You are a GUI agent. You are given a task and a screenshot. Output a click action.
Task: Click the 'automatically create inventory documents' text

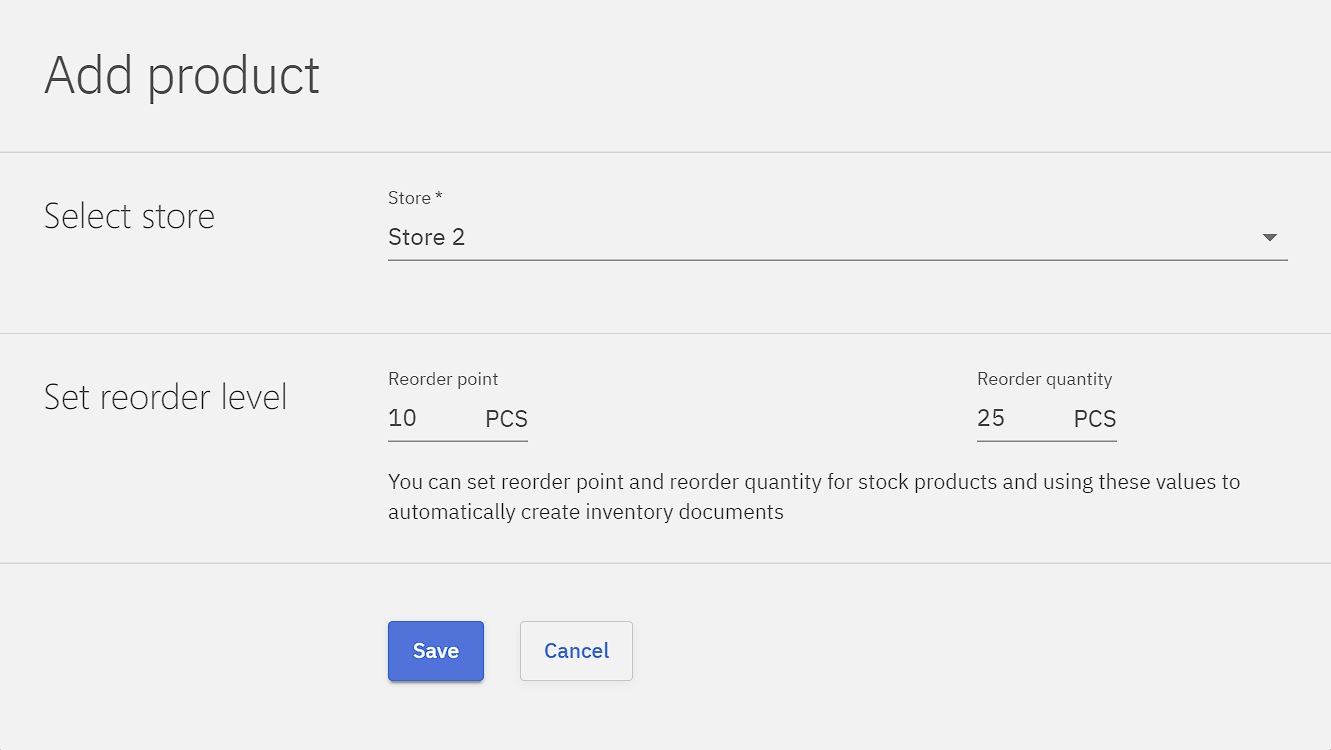[585, 512]
